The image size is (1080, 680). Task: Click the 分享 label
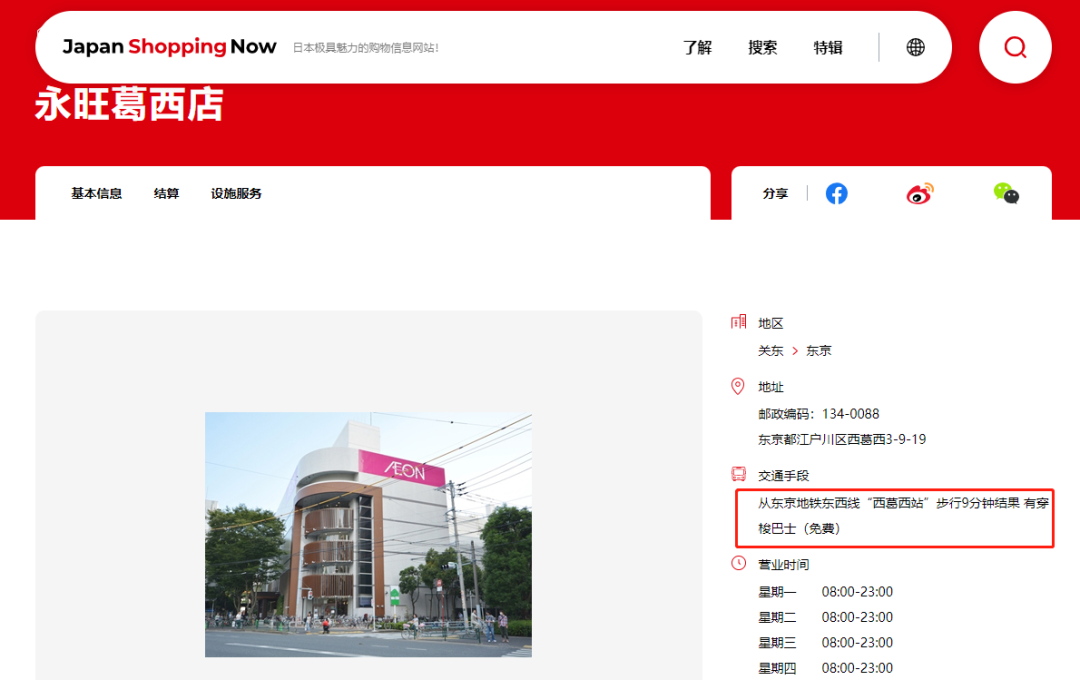pos(775,194)
